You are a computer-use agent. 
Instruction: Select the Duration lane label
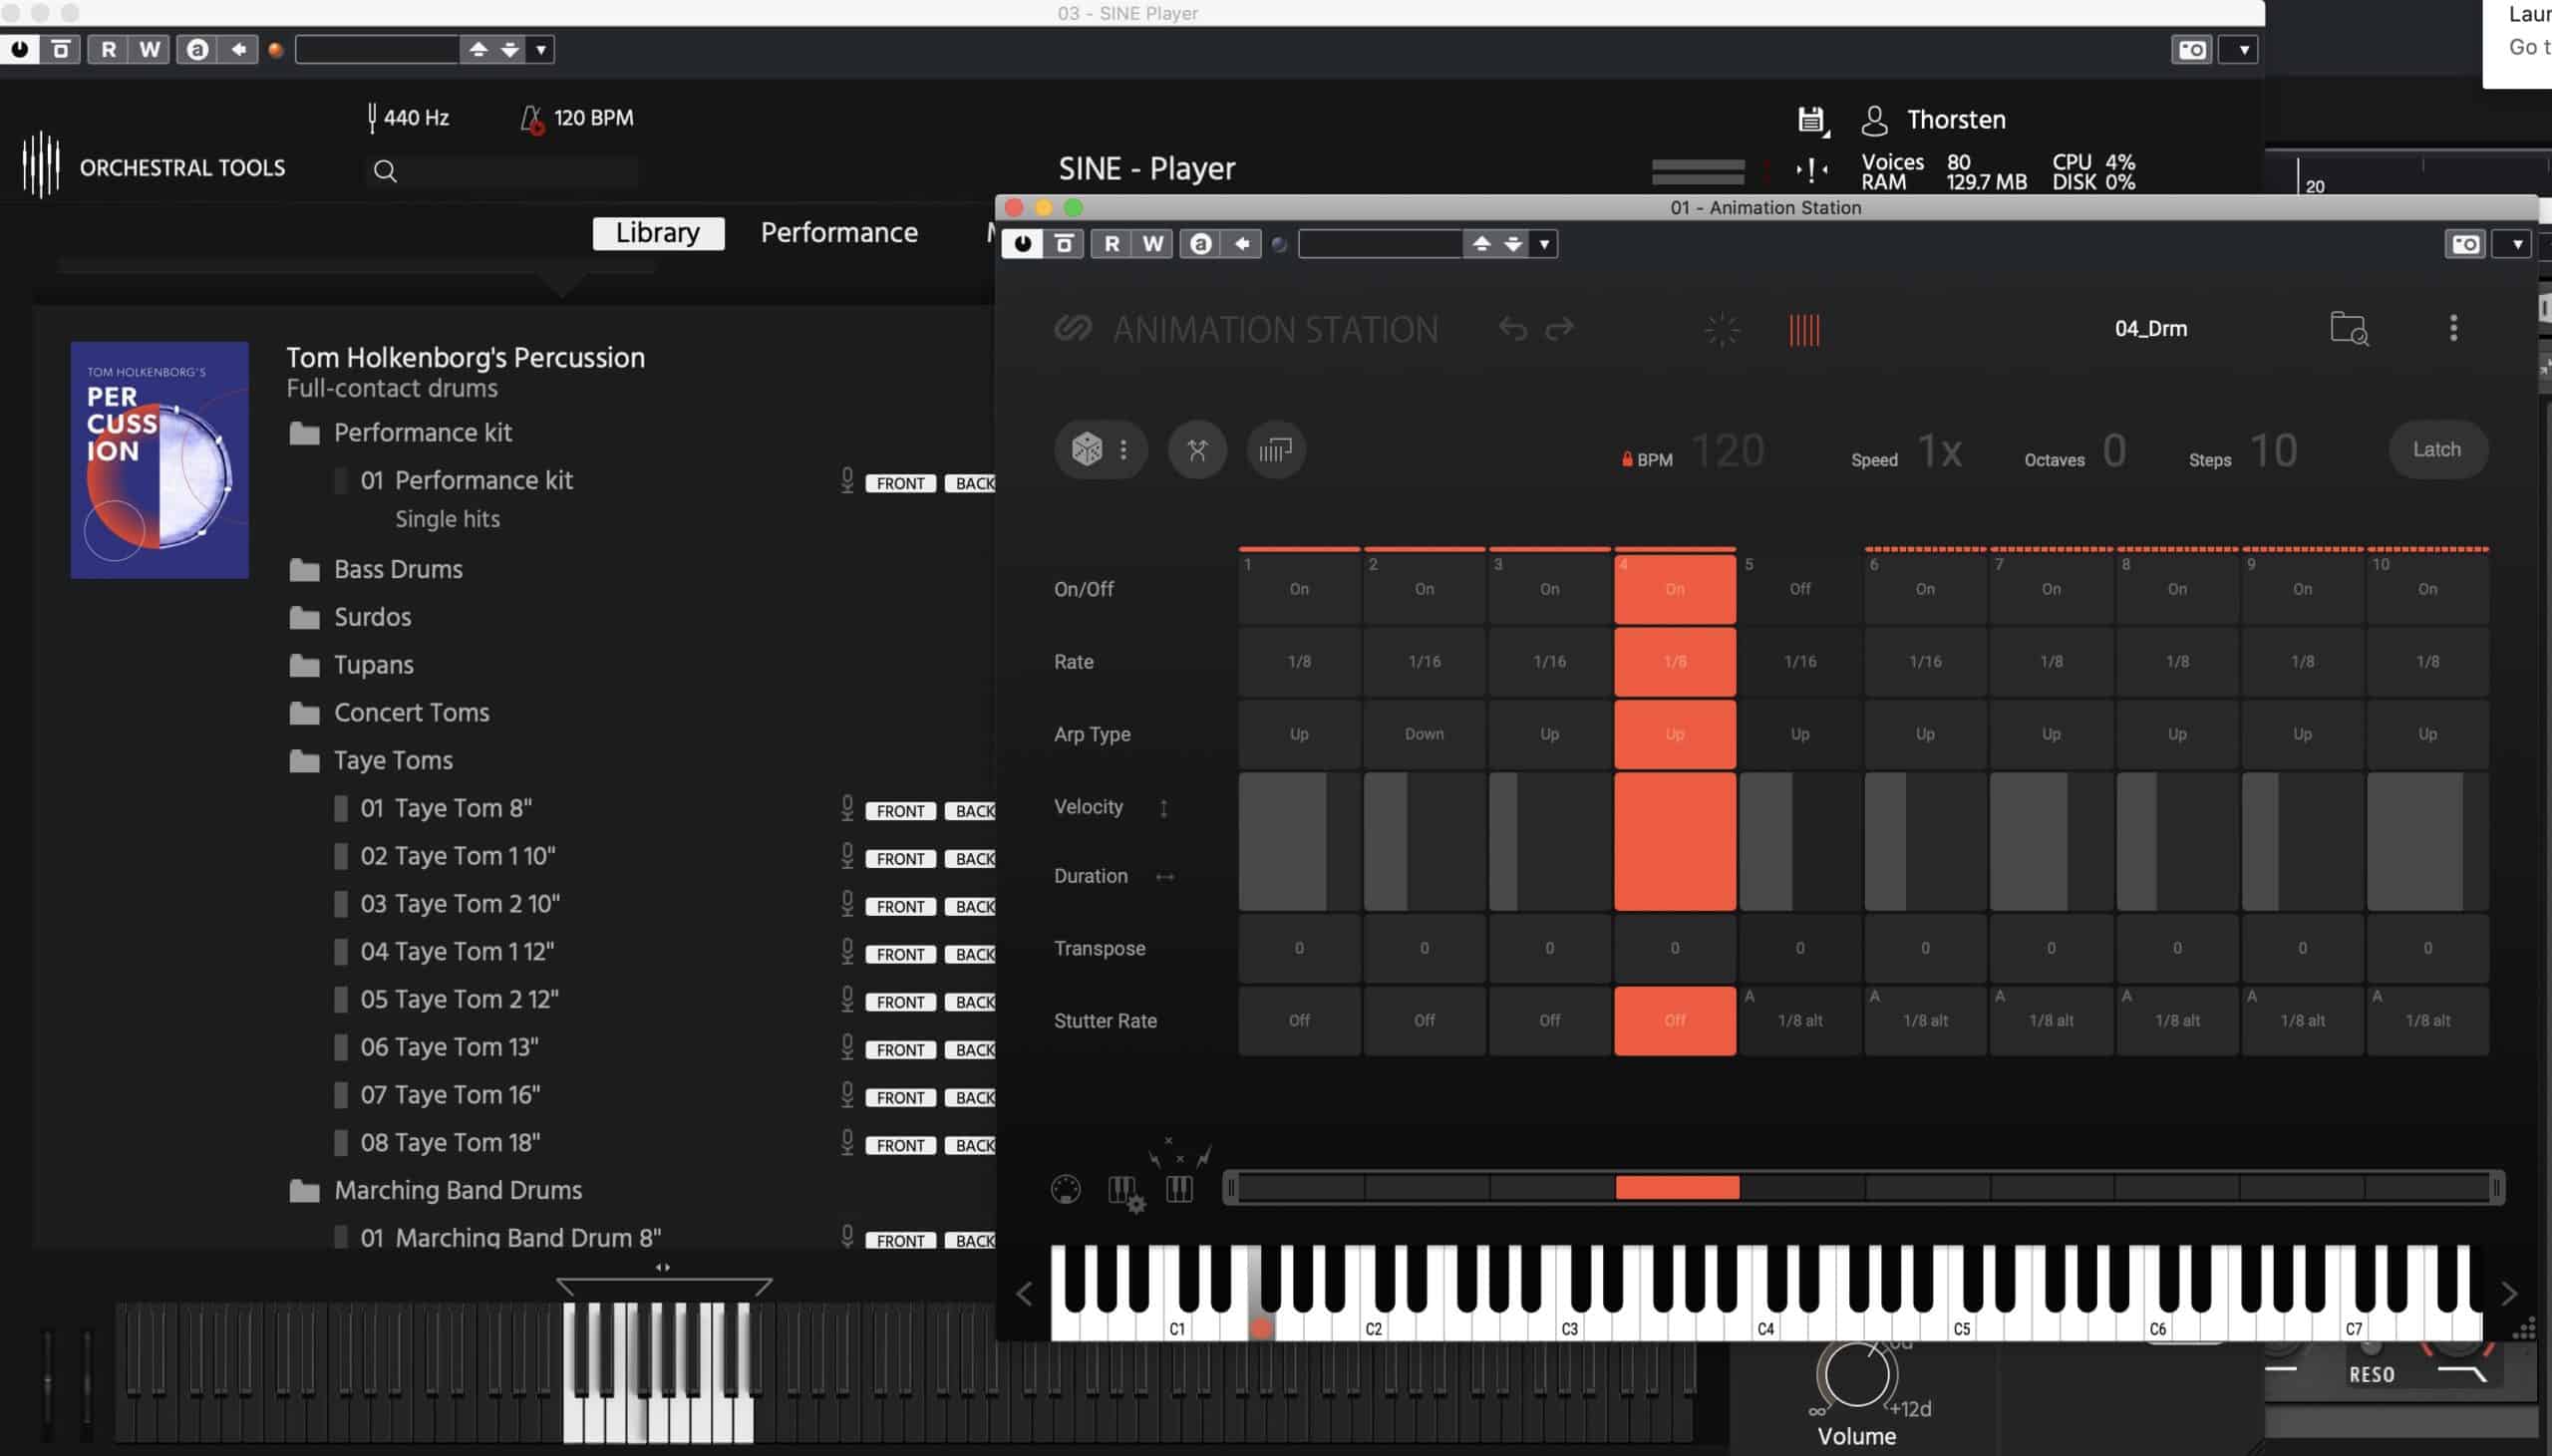[x=1091, y=876]
